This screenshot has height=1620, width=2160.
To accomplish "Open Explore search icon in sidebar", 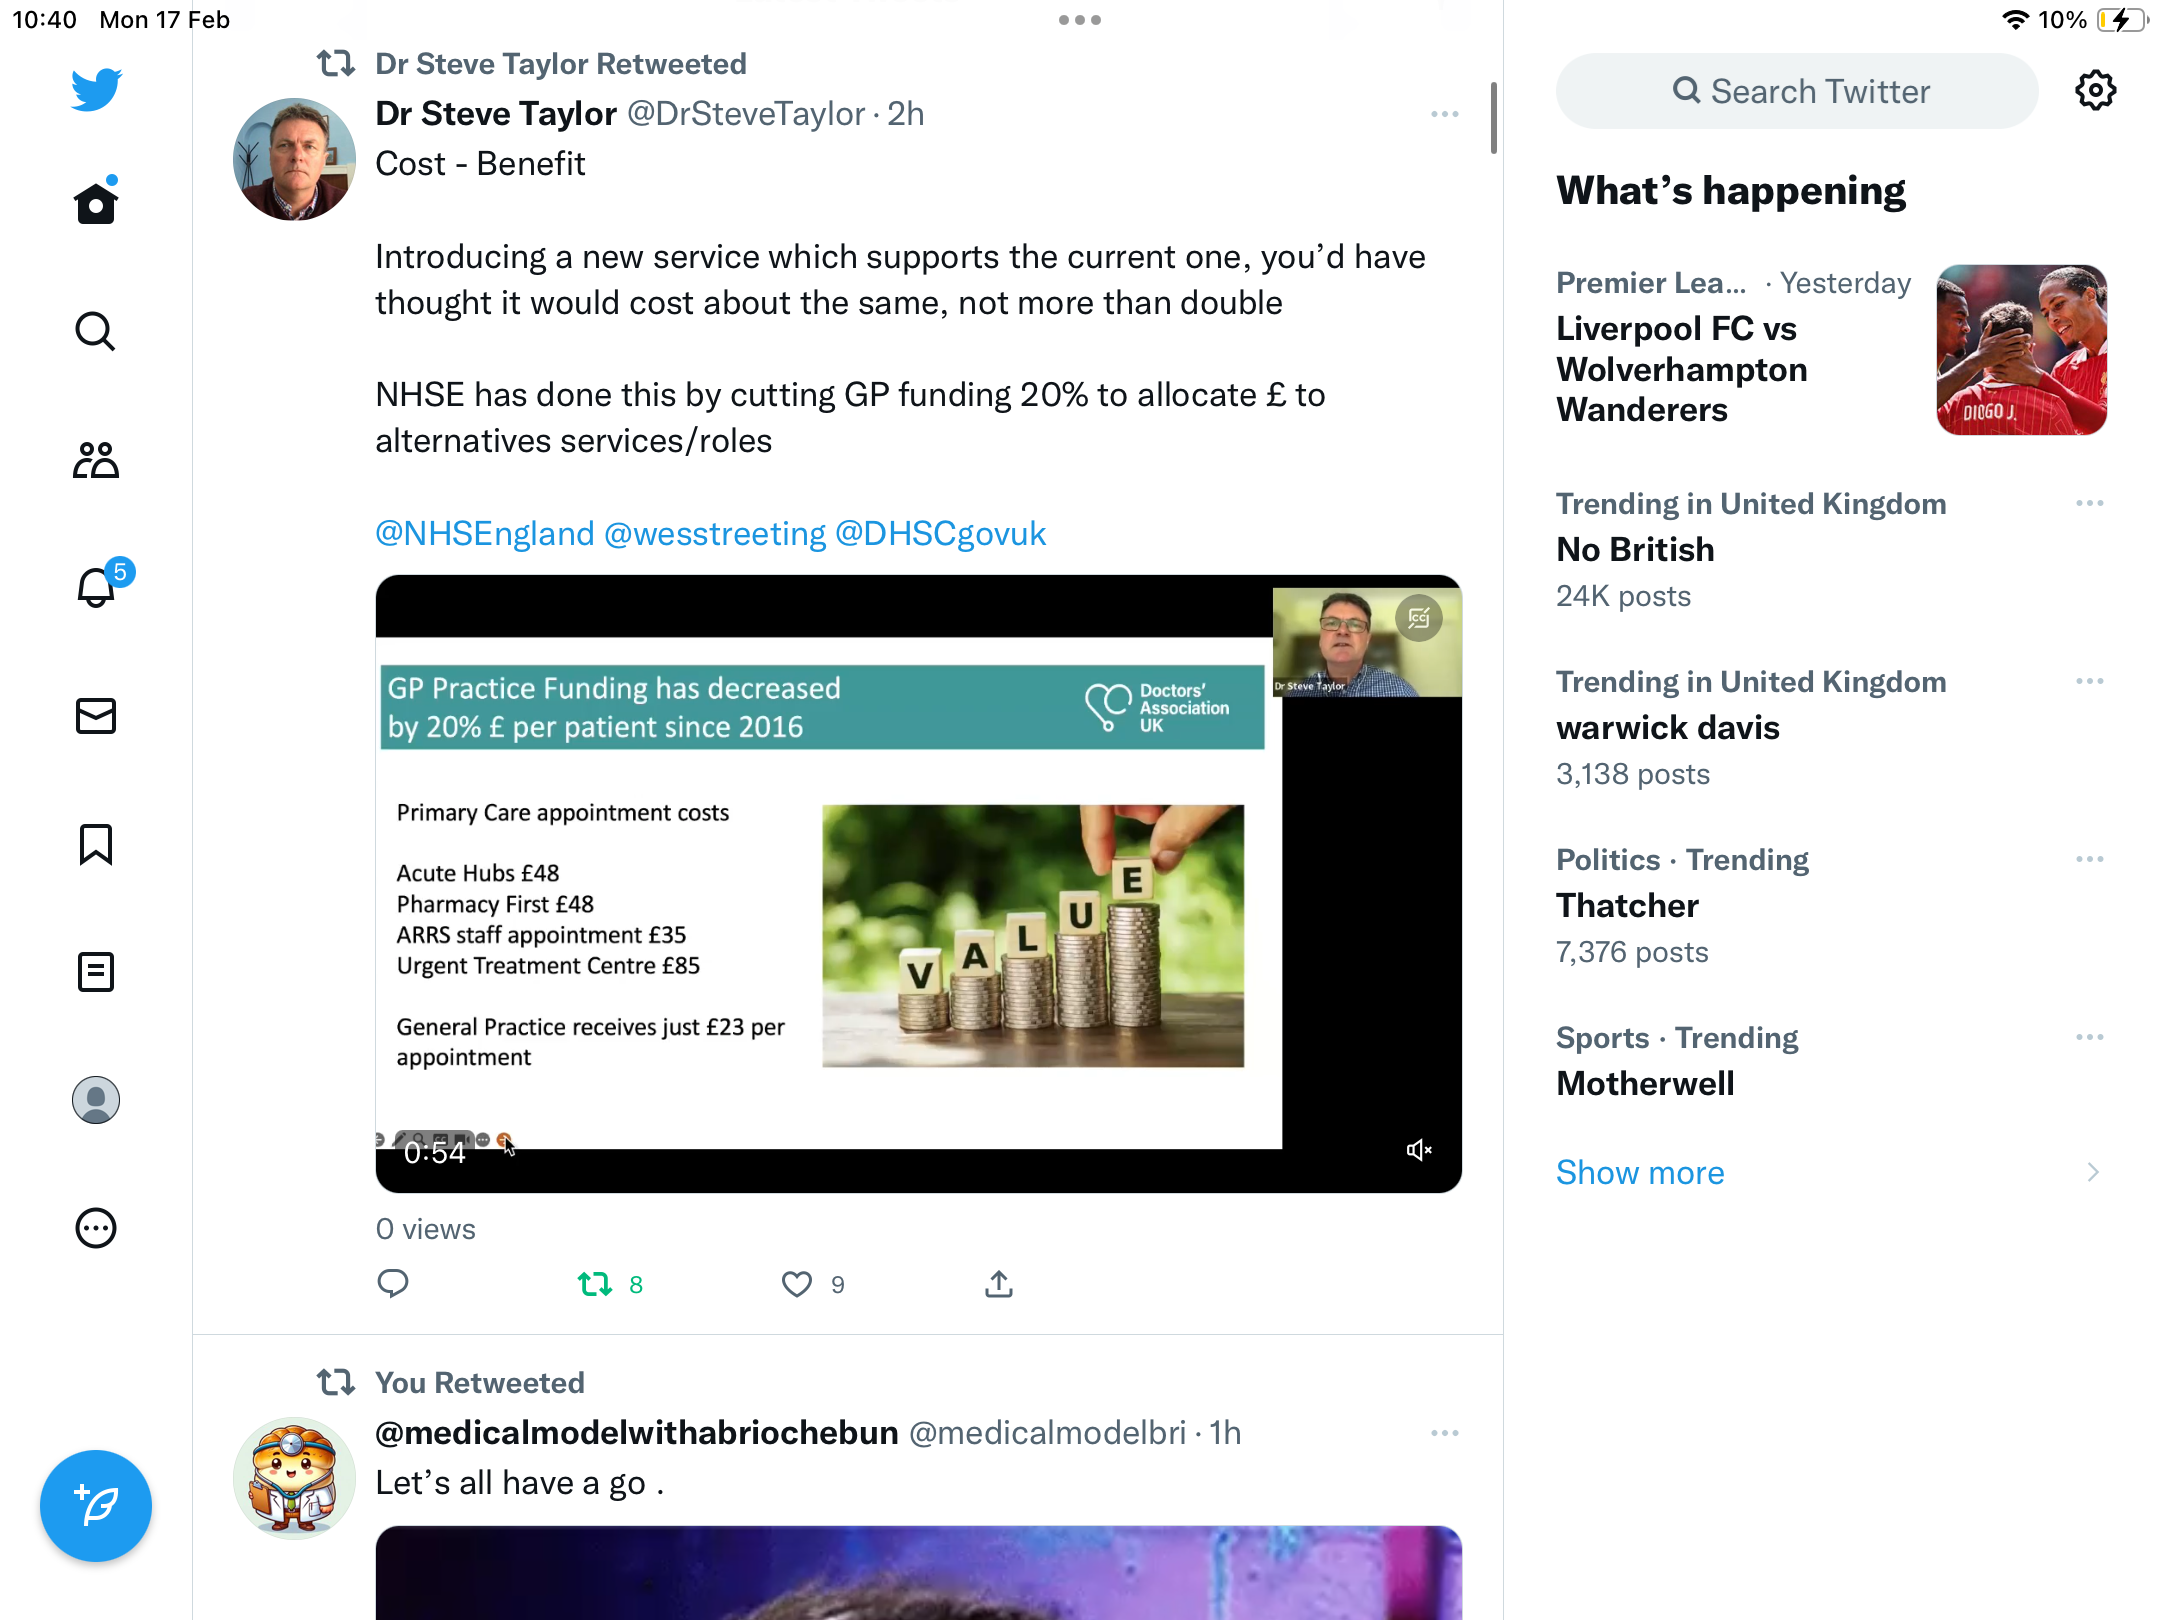I will coord(96,331).
